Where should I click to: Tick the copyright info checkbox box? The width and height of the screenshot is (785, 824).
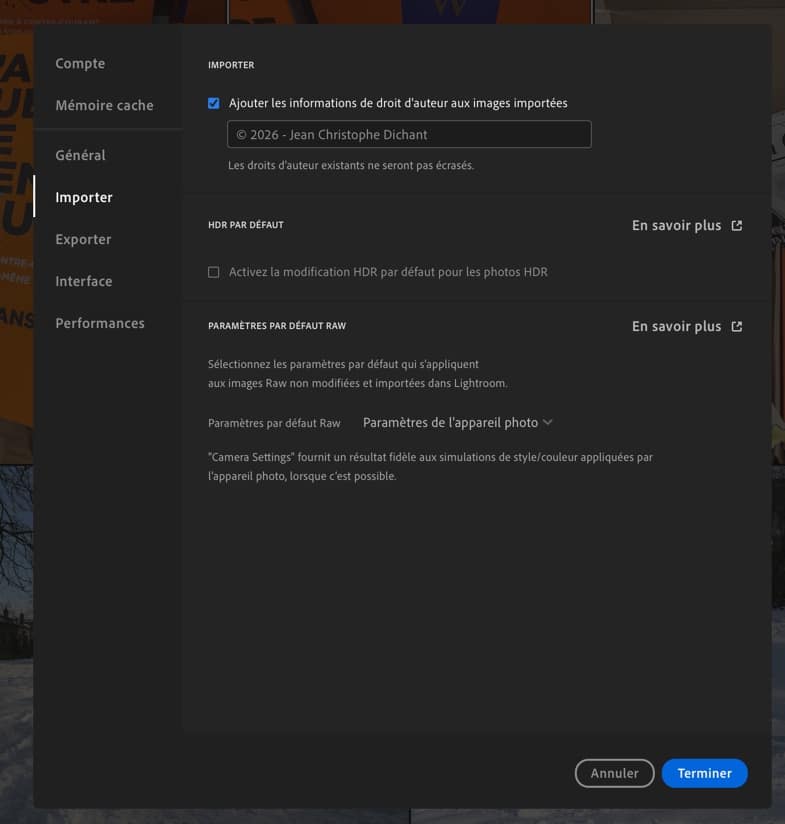pyautogui.click(x=213, y=103)
